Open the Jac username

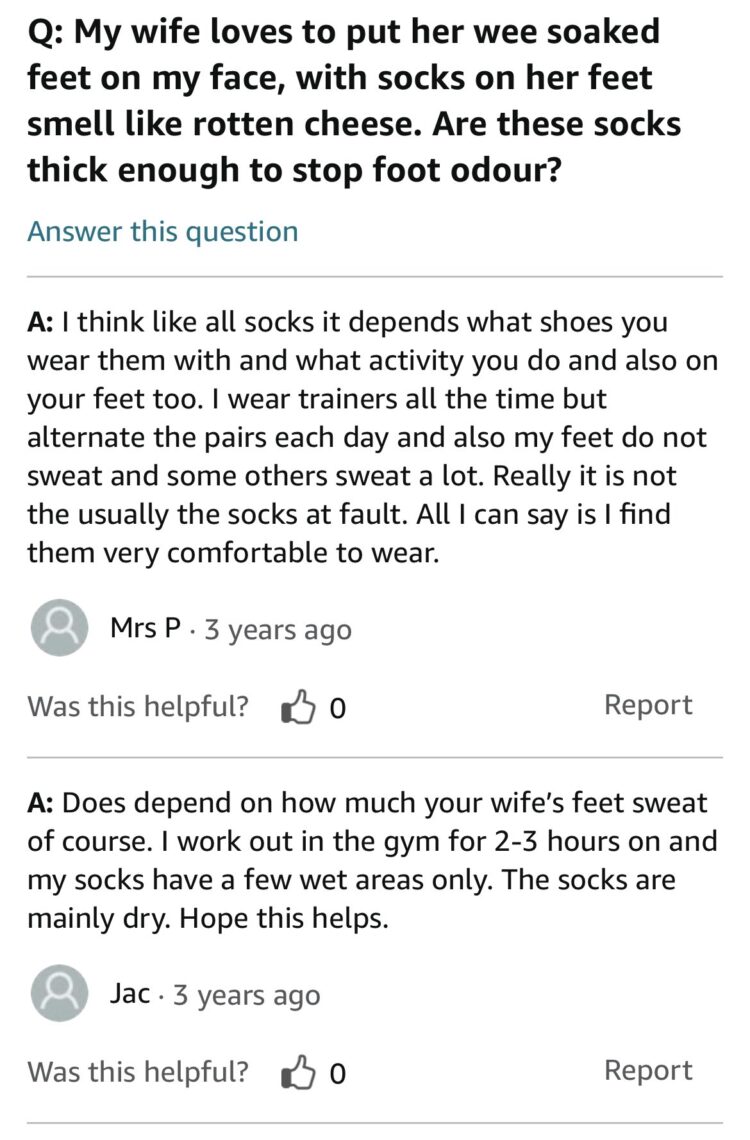[131, 994]
